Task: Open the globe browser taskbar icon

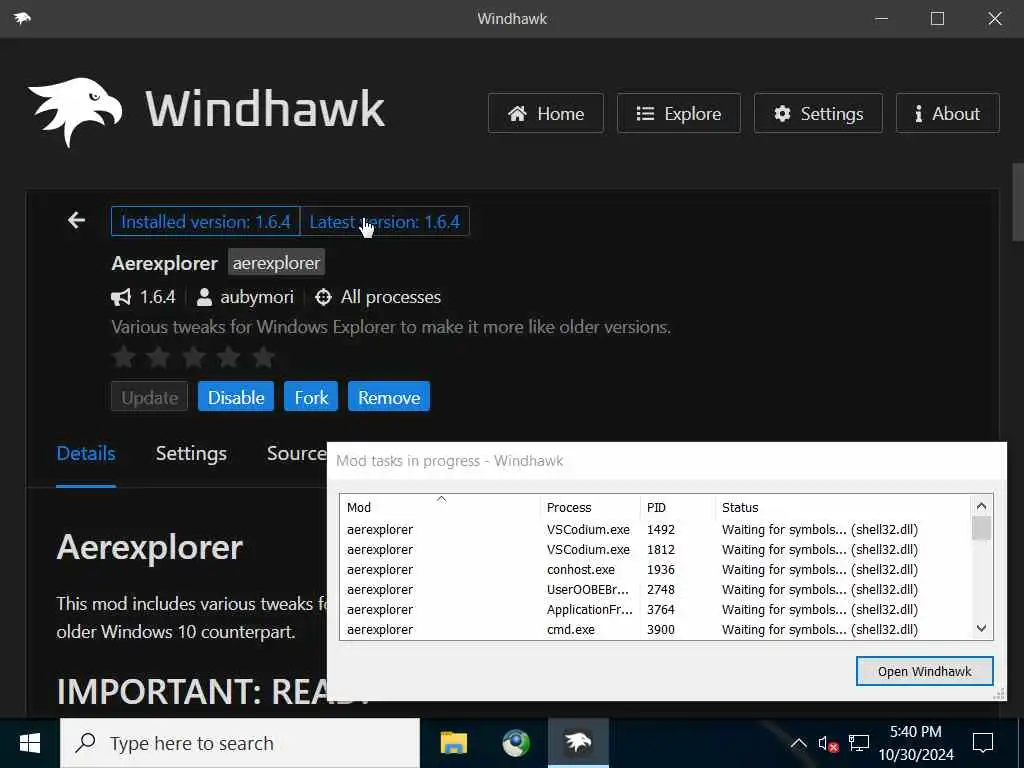Action: click(516, 743)
